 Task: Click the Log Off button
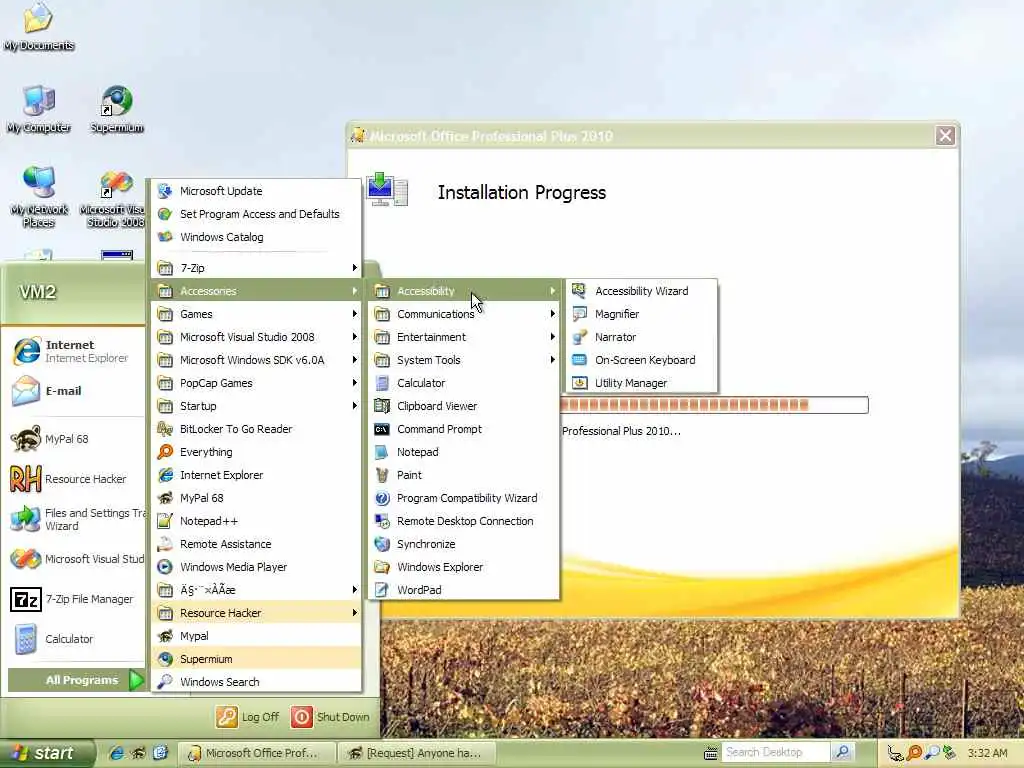pos(248,717)
